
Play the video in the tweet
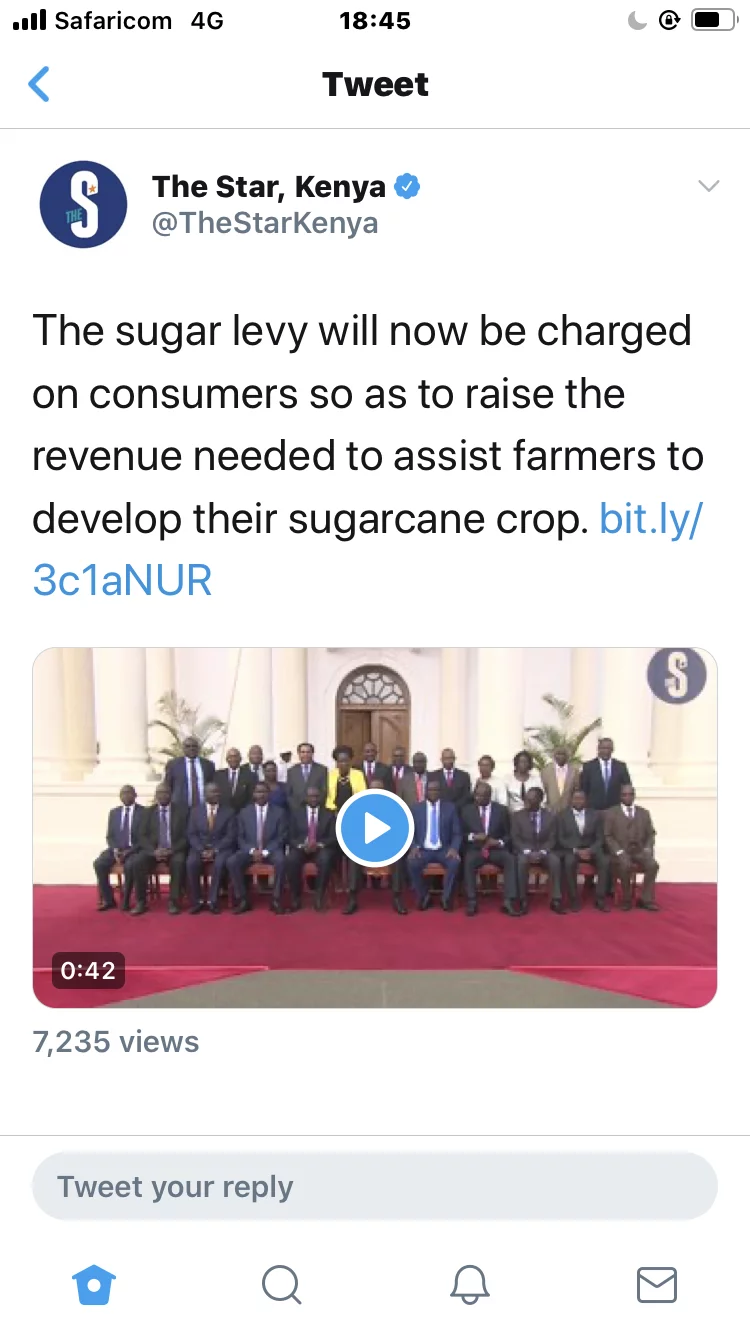(375, 828)
